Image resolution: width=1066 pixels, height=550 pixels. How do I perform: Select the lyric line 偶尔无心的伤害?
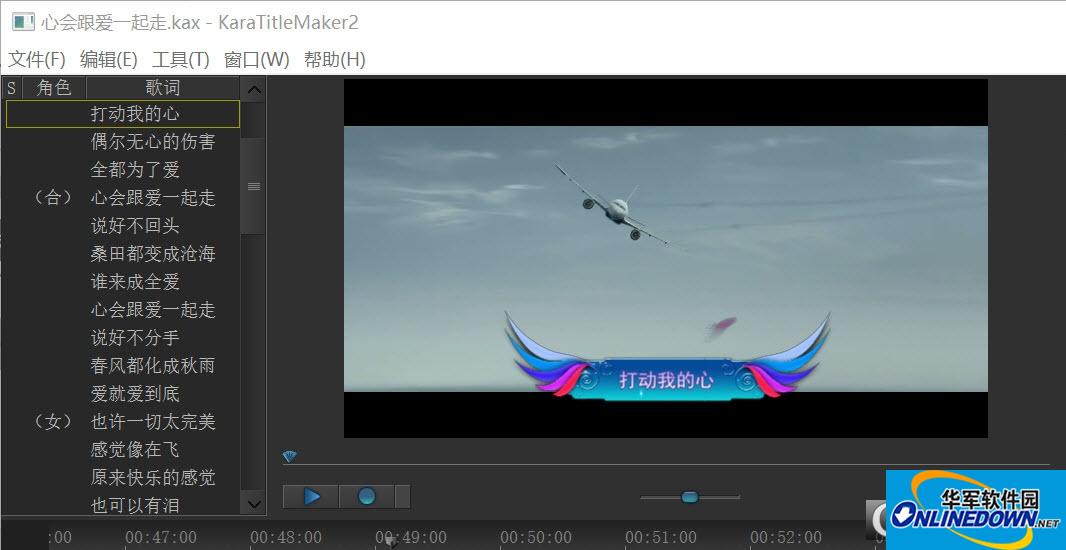point(152,142)
